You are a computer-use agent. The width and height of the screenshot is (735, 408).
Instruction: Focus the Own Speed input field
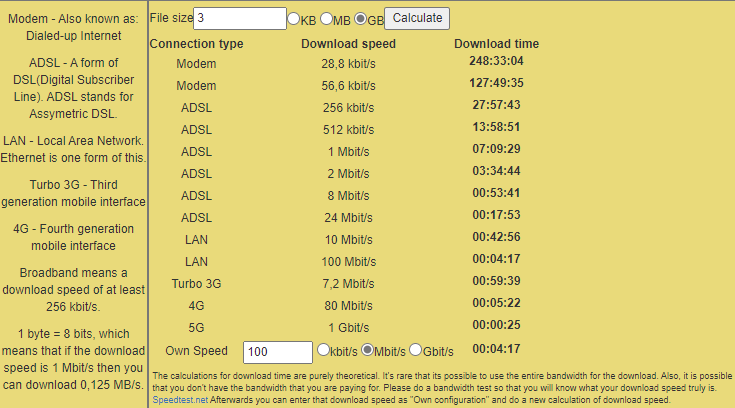point(278,352)
